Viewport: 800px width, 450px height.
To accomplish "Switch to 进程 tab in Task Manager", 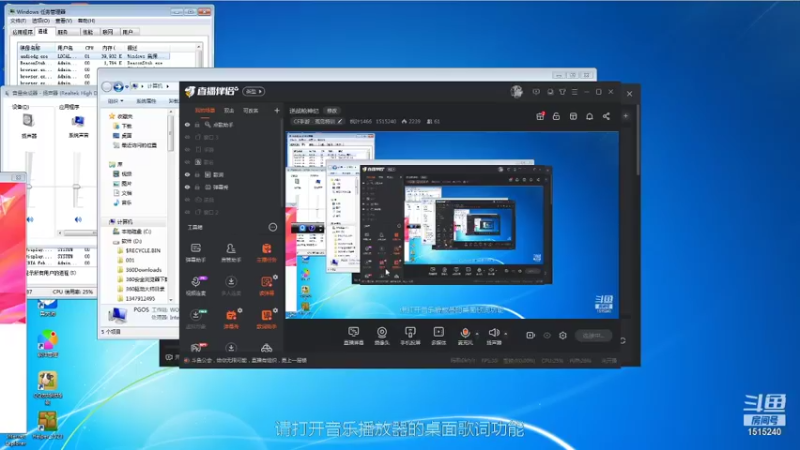I will [x=43, y=32].
